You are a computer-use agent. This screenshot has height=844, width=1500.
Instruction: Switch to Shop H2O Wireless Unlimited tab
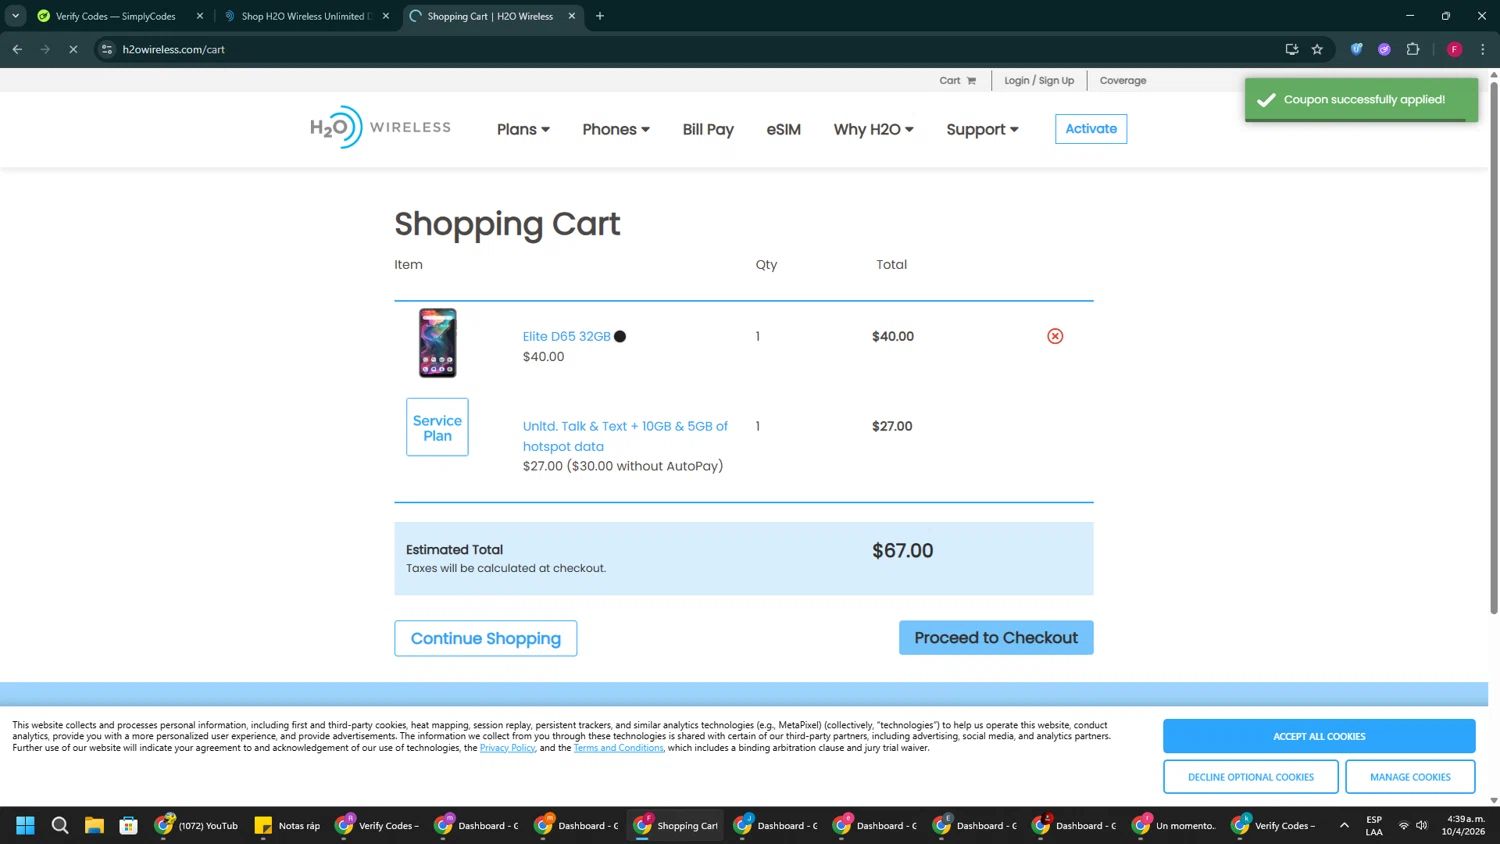305,16
